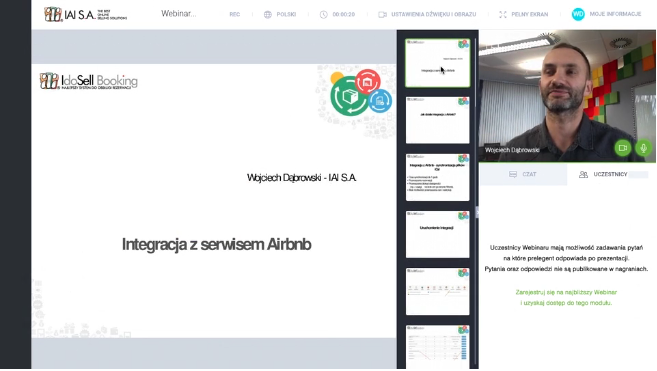657x371 pixels.
Task: Click the green package circle graphic on slide
Action: click(x=349, y=97)
